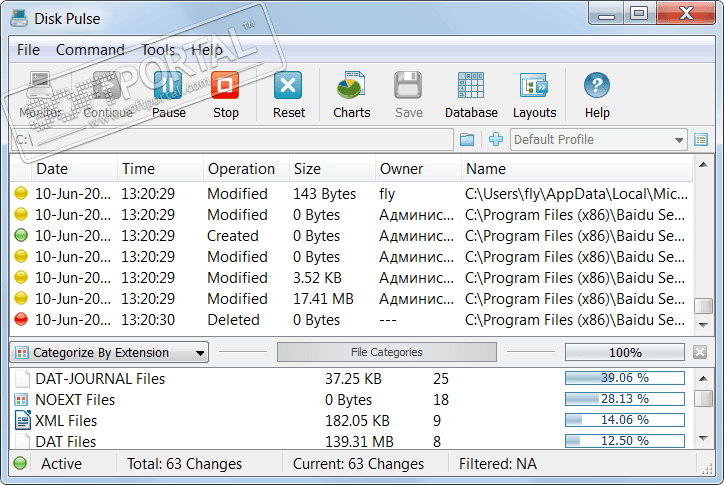Open the Default Profile dropdown
The image size is (724, 485).
[598, 139]
